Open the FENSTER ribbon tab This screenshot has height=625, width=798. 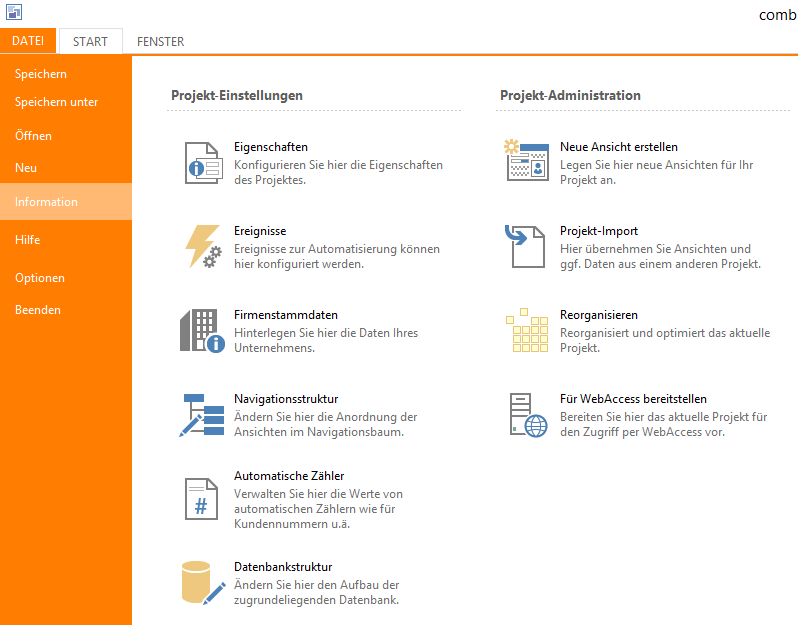coord(160,42)
